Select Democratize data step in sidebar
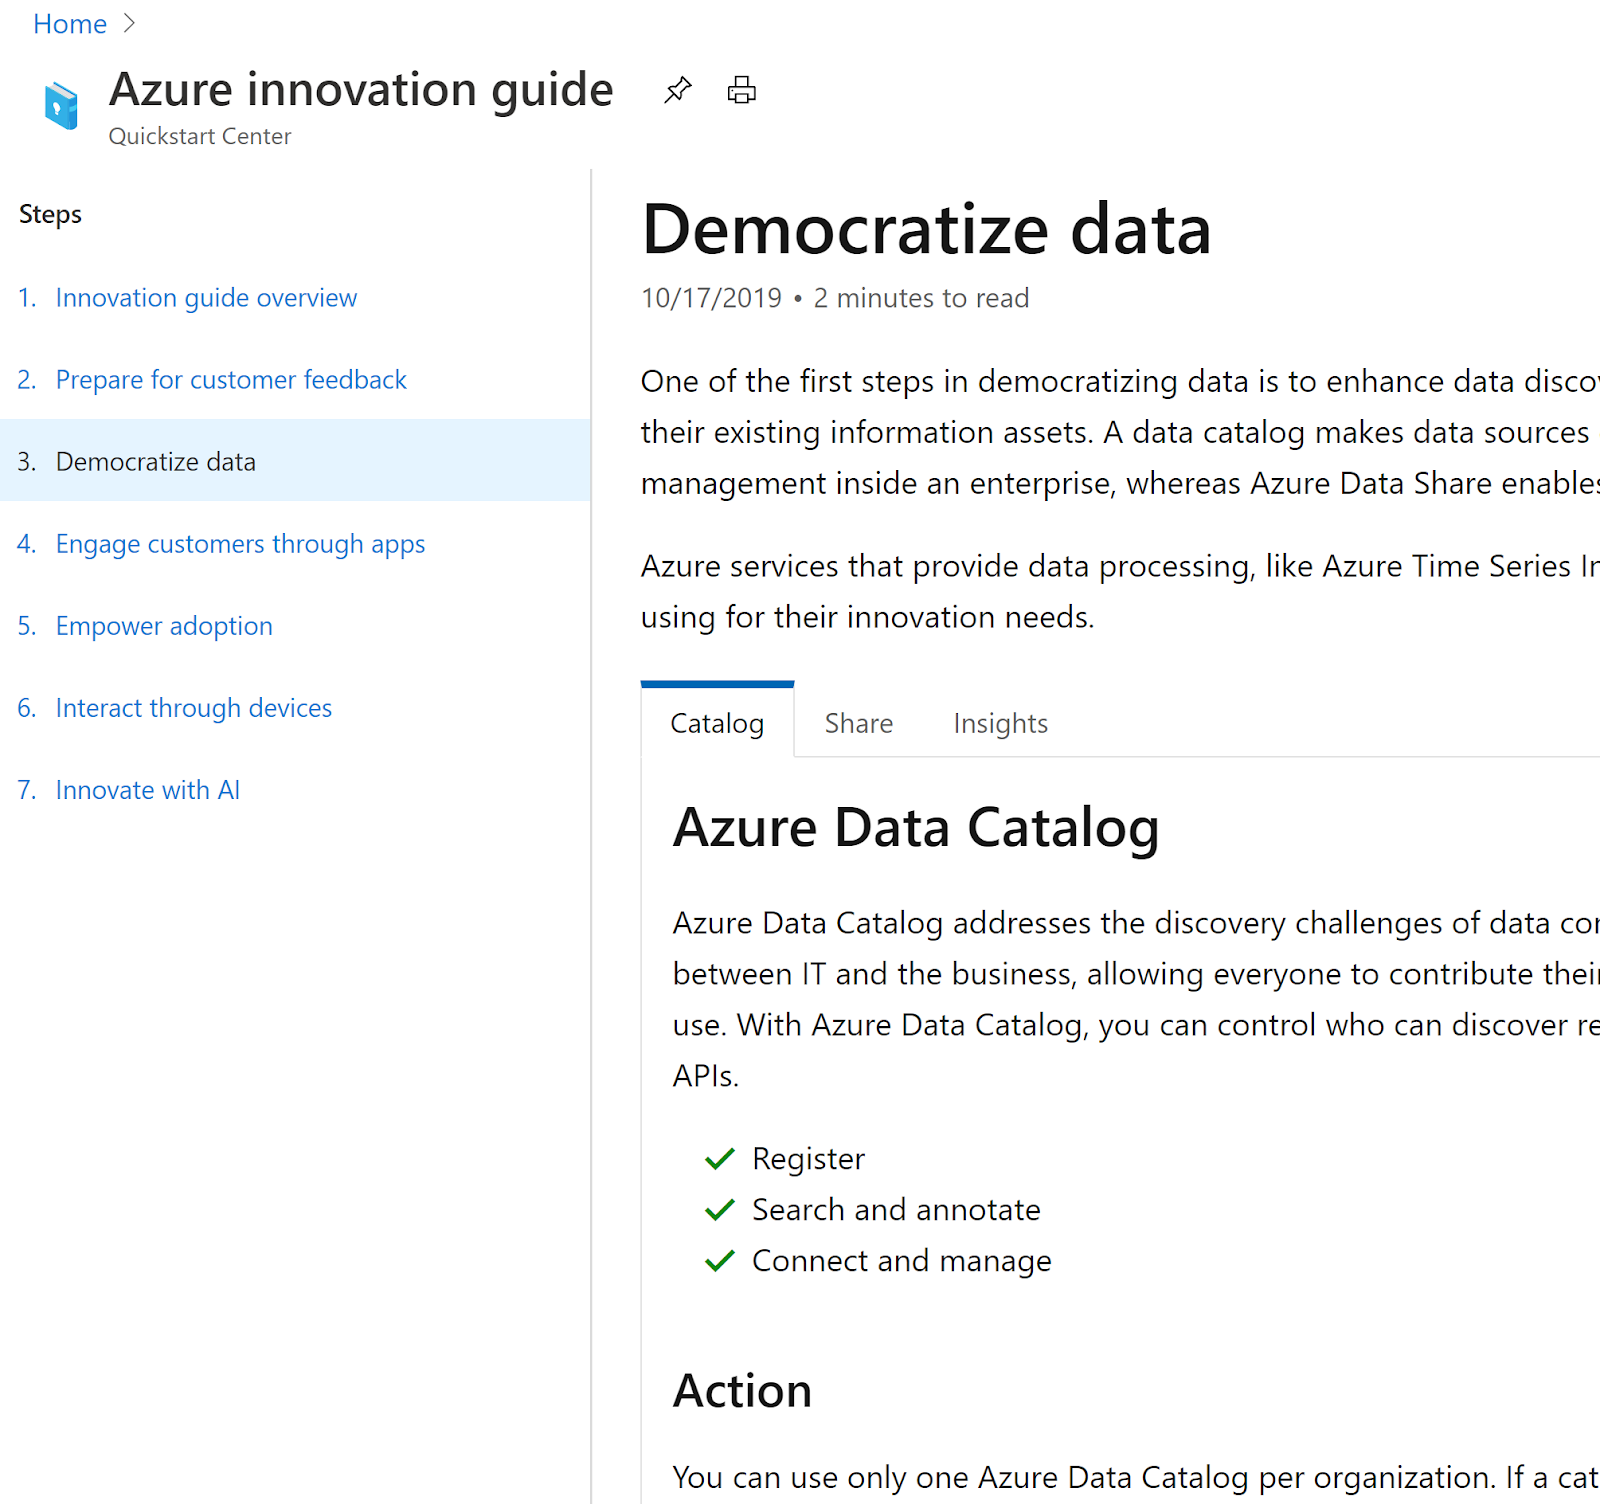The width and height of the screenshot is (1600, 1504). coord(295,461)
